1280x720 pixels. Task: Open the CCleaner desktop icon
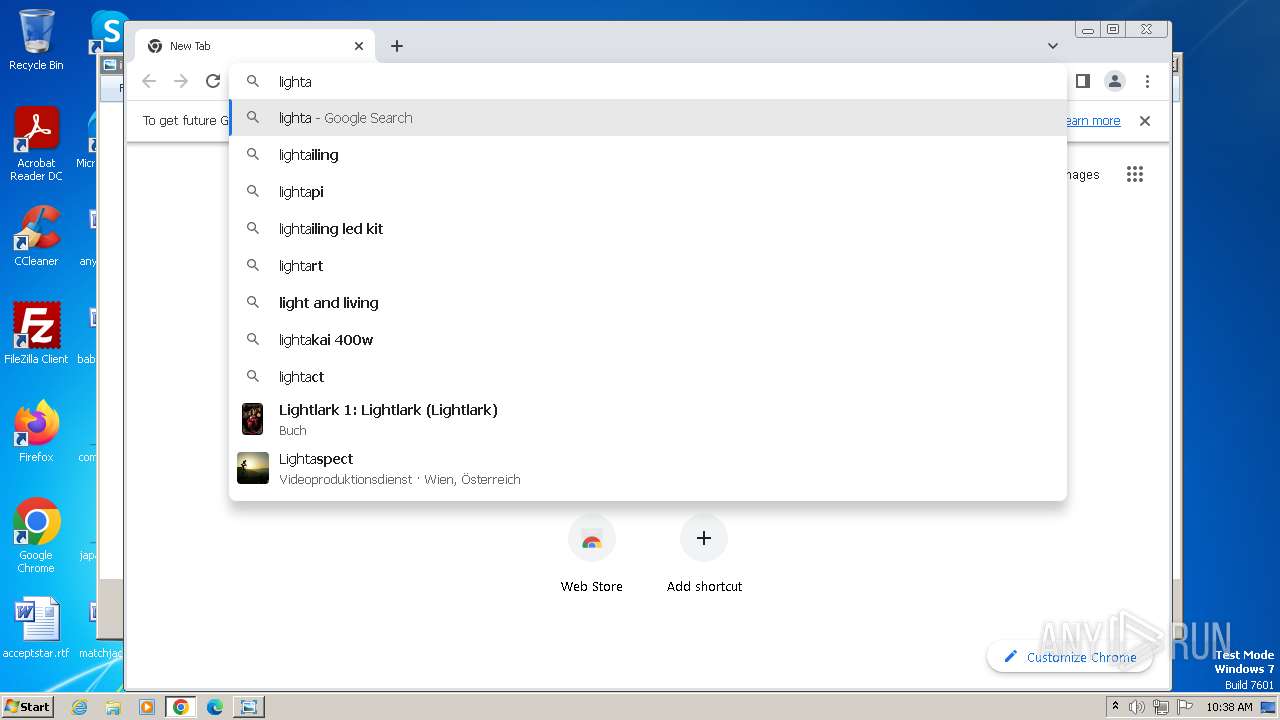point(36,236)
